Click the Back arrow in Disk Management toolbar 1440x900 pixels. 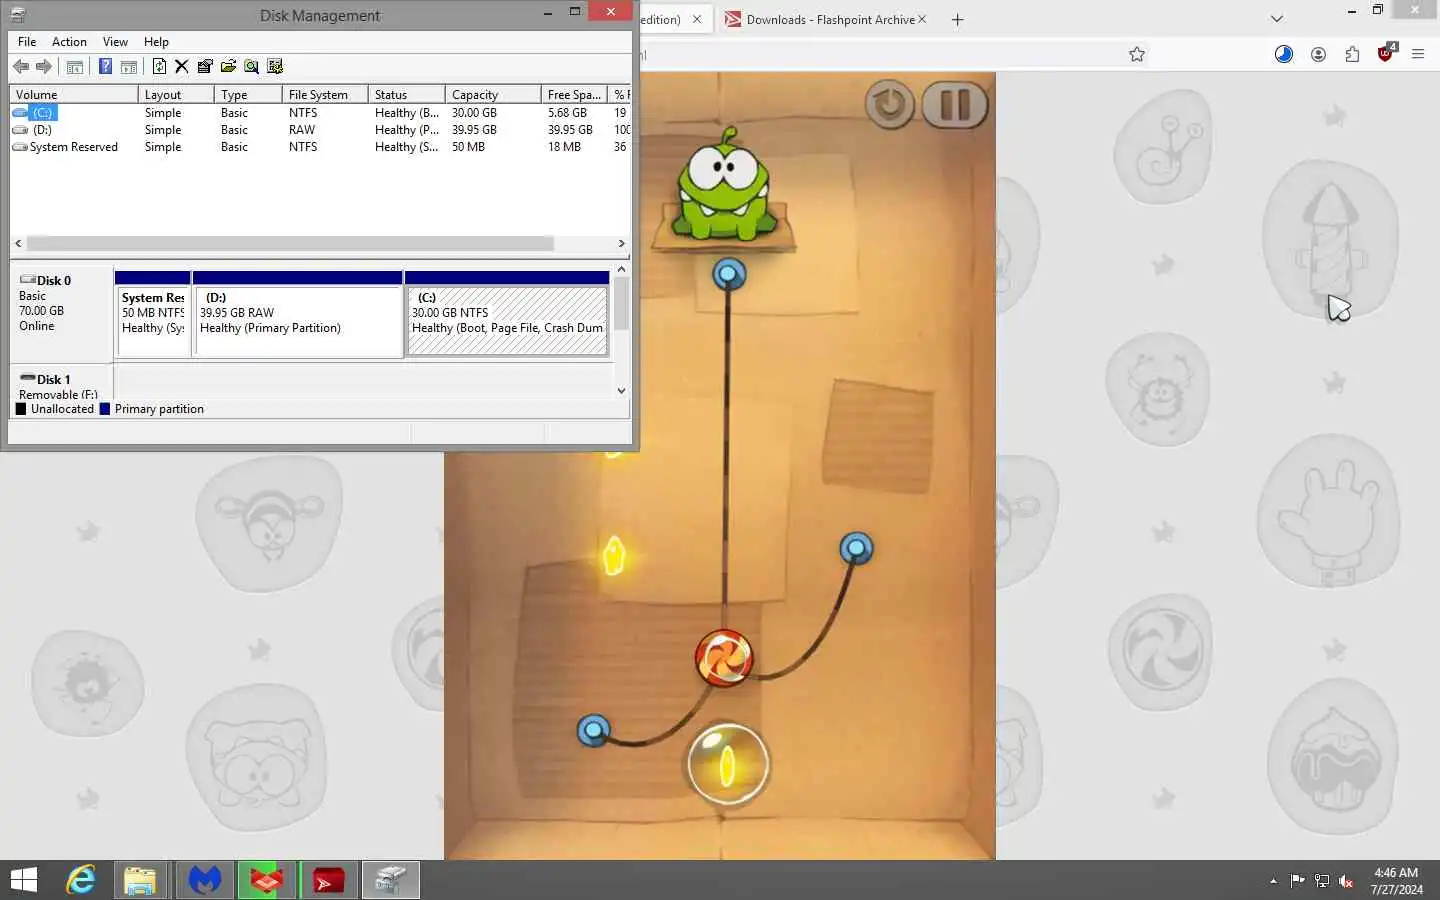point(21,66)
